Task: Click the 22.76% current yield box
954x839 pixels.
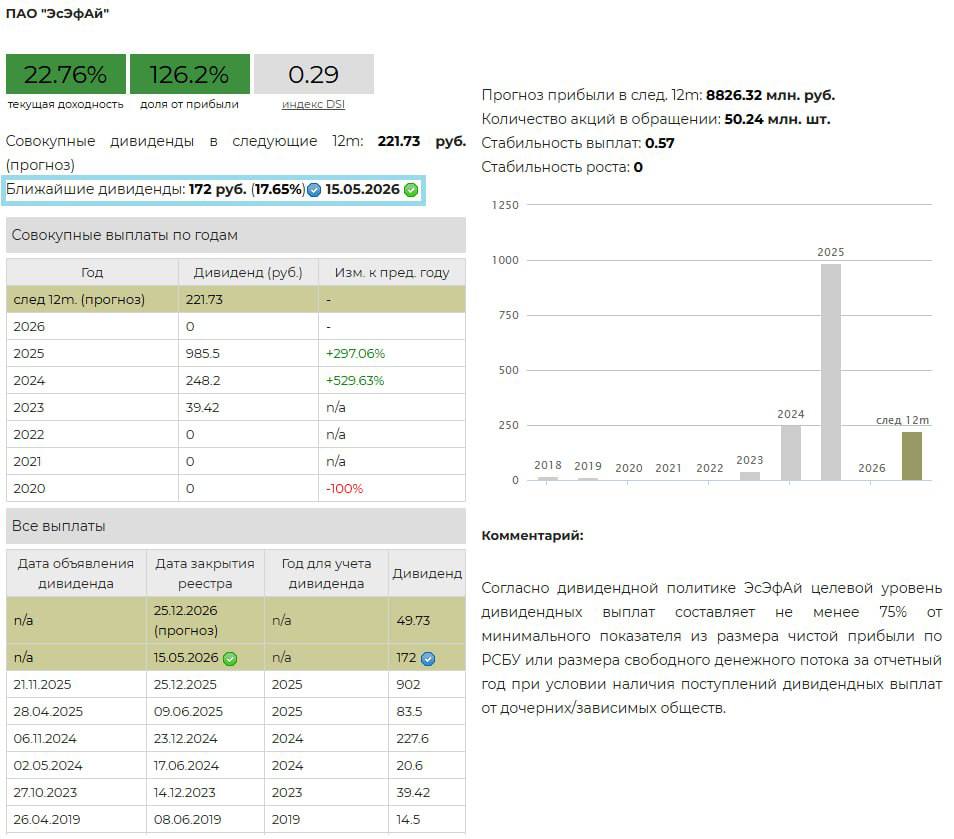Action: tap(66, 75)
